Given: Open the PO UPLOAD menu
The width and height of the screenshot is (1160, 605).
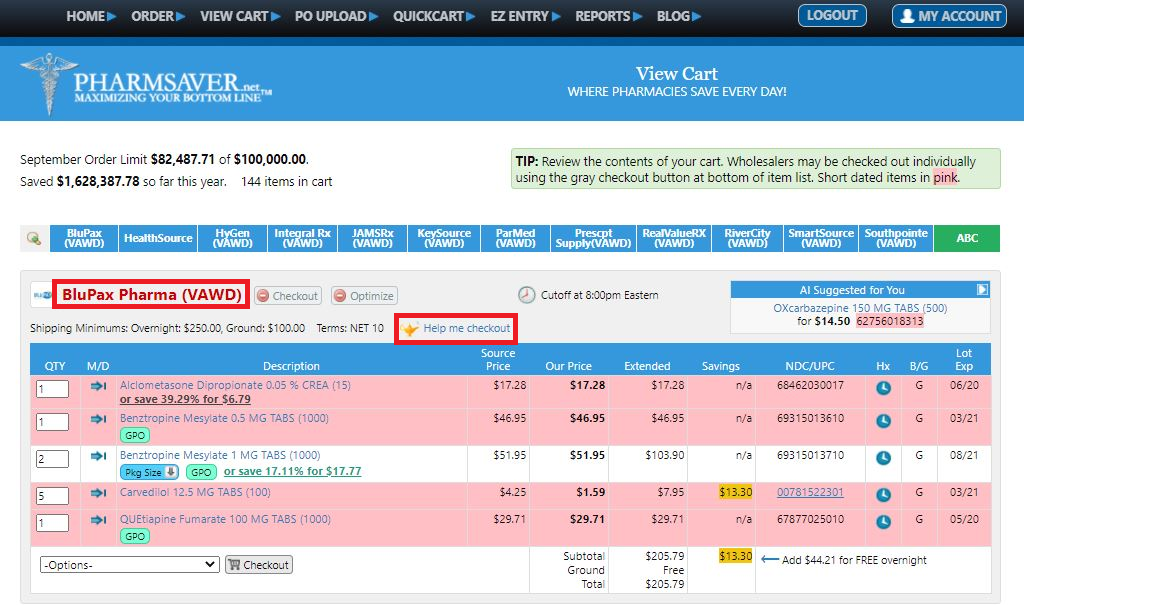Looking at the screenshot, I should 336,16.
